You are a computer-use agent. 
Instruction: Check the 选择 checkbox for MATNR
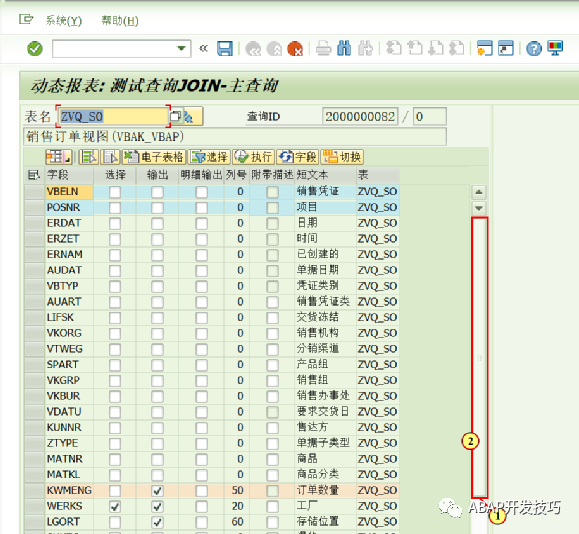[x=115, y=459]
